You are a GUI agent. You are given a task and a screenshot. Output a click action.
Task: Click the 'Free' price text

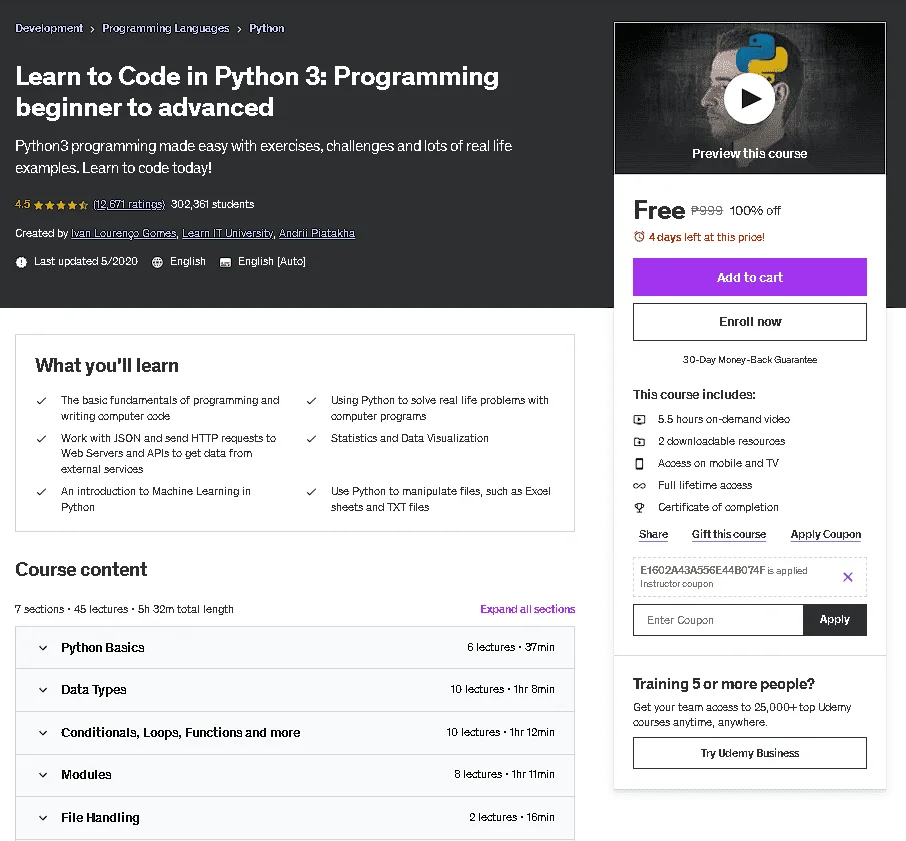tap(659, 210)
